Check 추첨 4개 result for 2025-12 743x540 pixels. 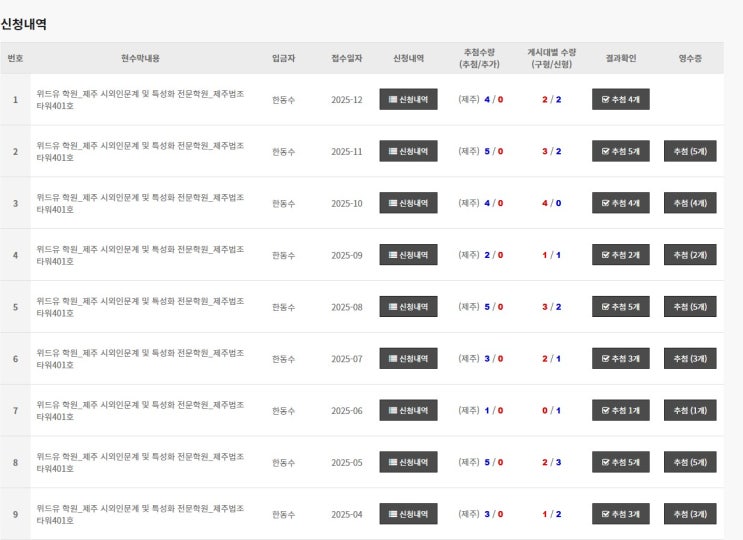[620, 99]
